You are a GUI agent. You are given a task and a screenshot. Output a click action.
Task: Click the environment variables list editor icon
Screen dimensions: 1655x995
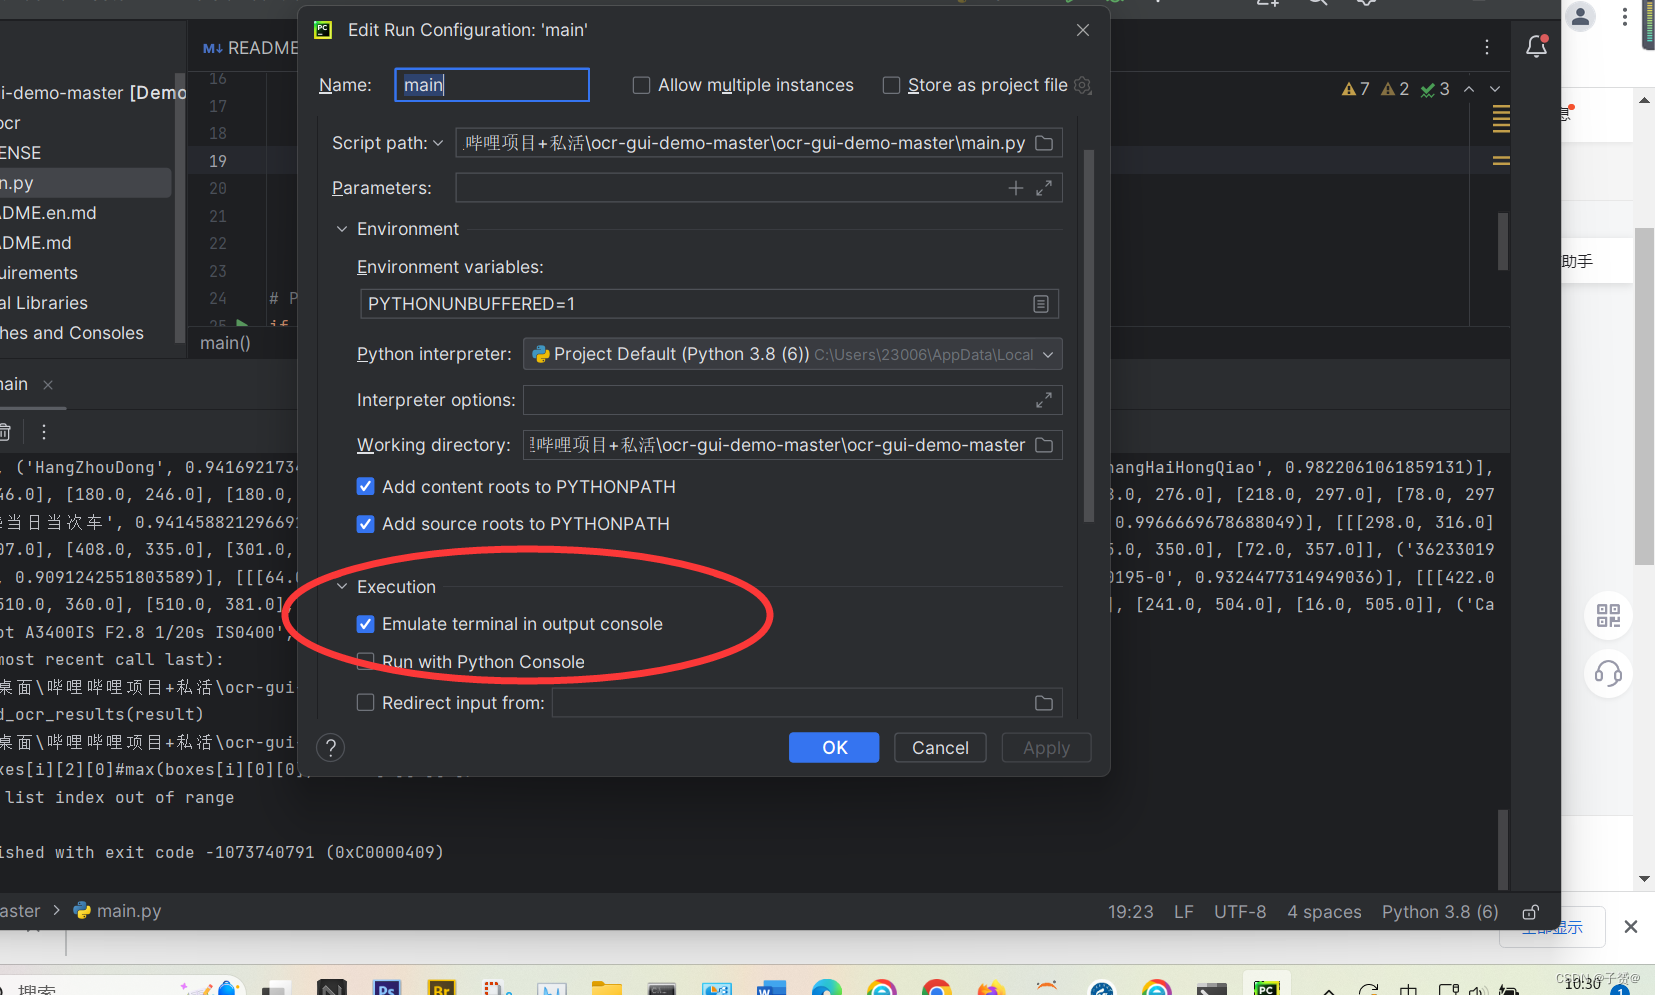(x=1040, y=304)
